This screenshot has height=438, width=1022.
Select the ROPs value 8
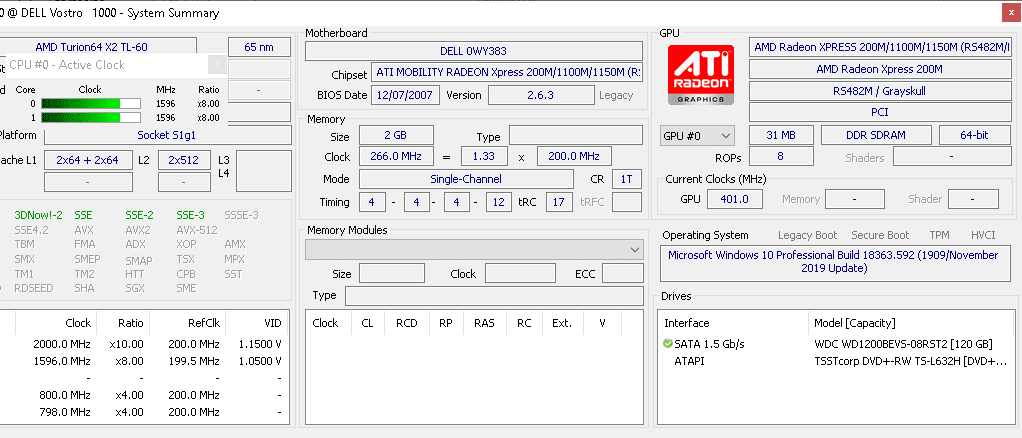pyautogui.click(x=781, y=156)
